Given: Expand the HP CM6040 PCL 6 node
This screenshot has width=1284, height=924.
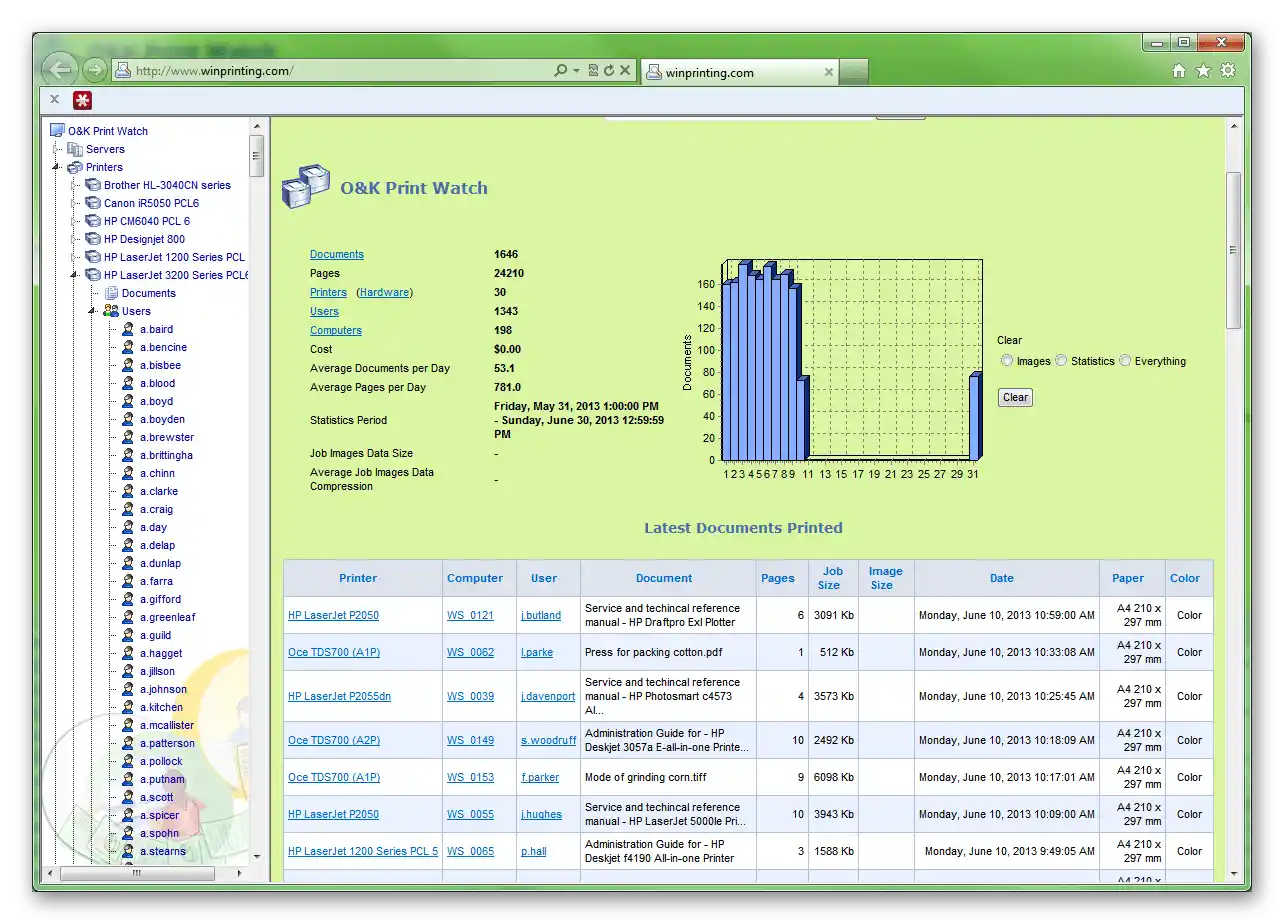Looking at the screenshot, I should click(76, 221).
